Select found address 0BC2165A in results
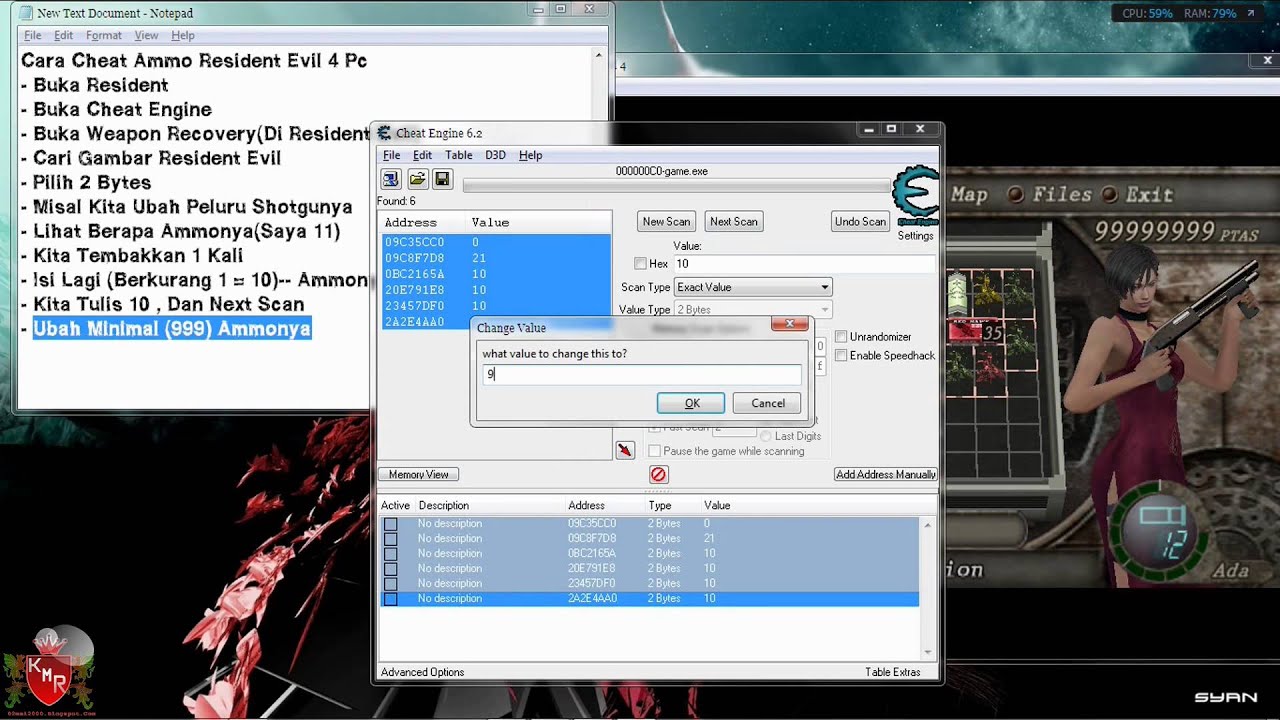This screenshot has width=1280, height=720. (496, 274)
